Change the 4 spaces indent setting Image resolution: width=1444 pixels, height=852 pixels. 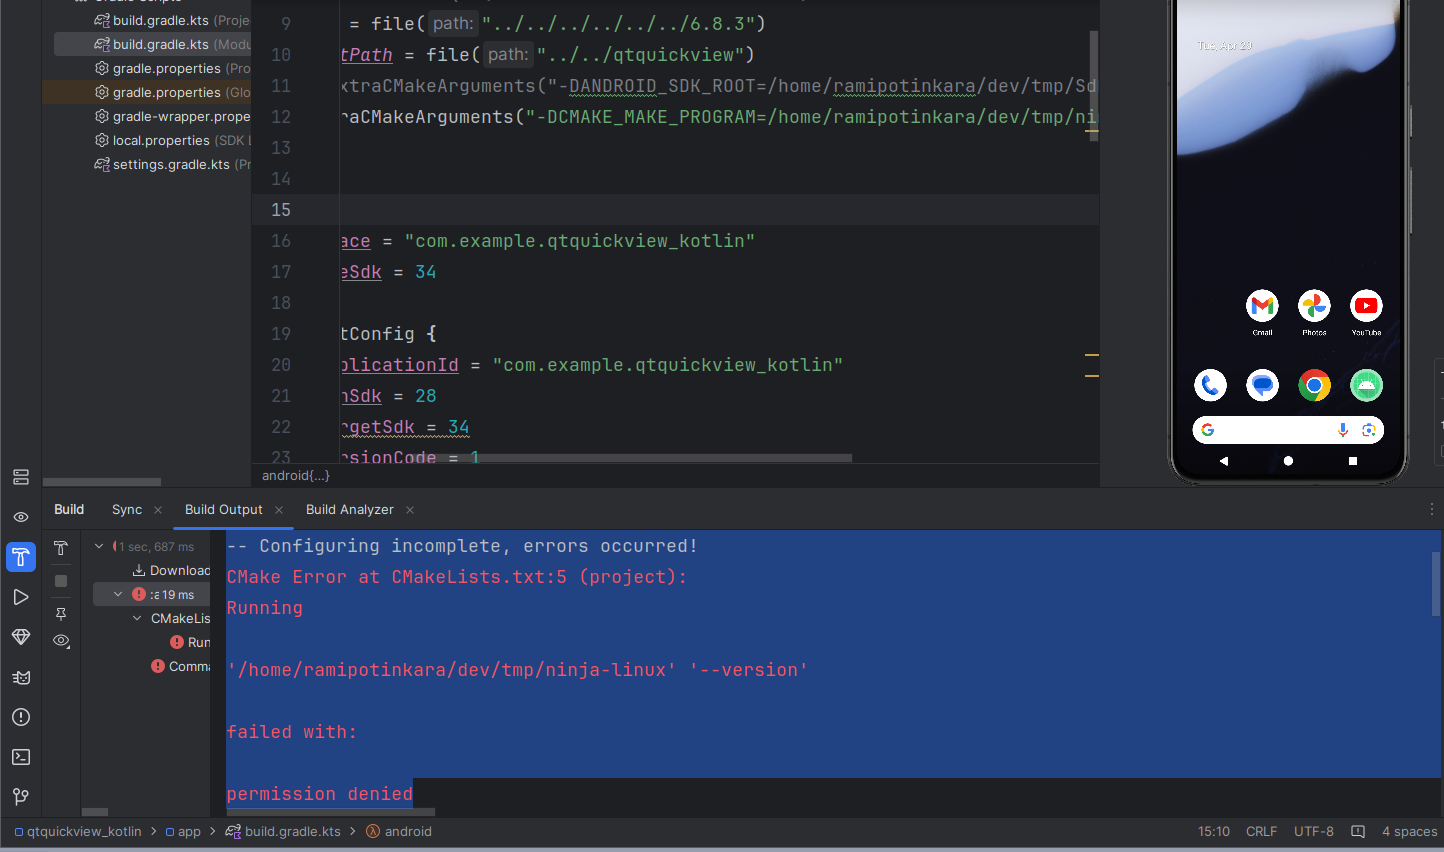tap(1410, 832)
